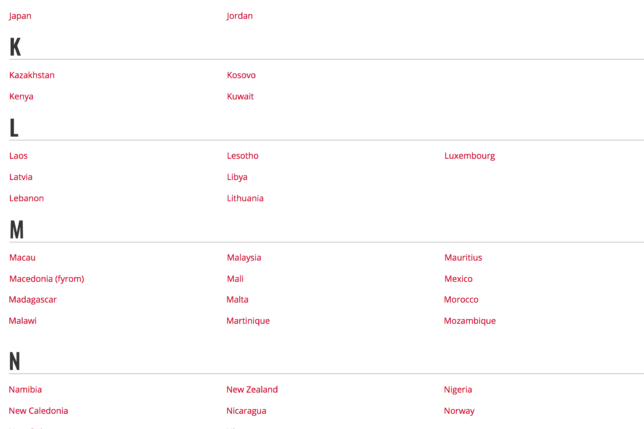The image size is (644, 429).
Task: Open the Kenya link
Action: (21, 97)
